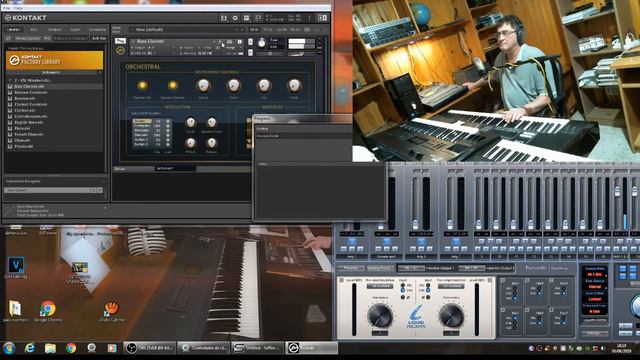Toggle the Solo button of Bass Clarinet instrument
Screen dimensions: 640x360
[250, 42]
